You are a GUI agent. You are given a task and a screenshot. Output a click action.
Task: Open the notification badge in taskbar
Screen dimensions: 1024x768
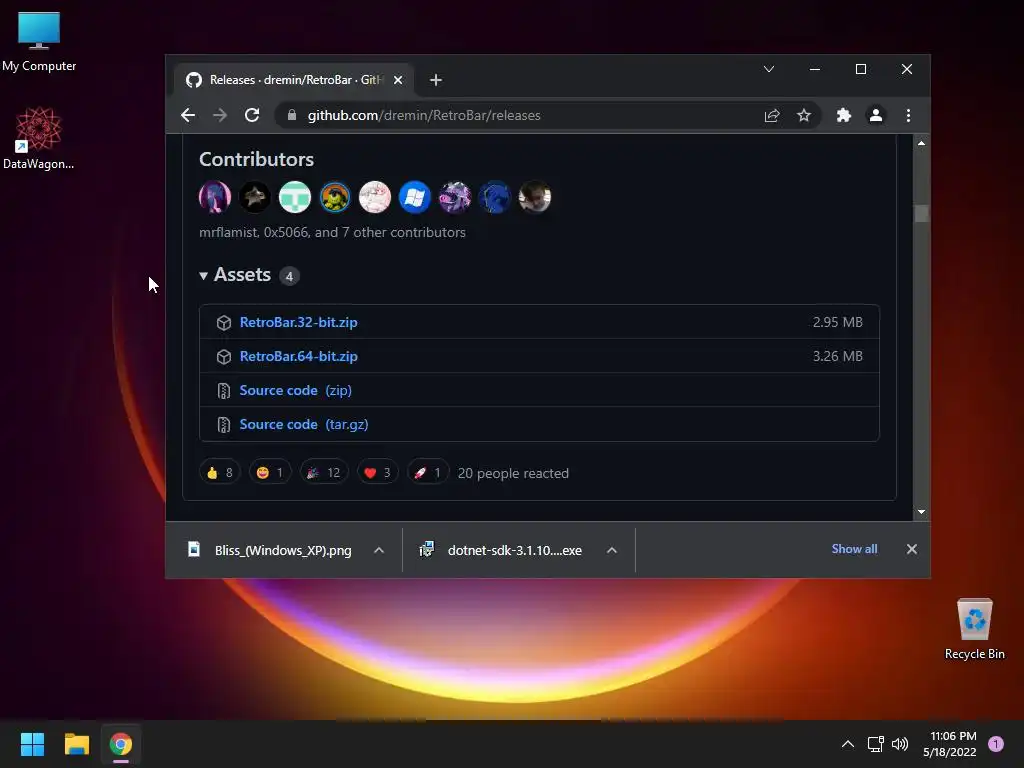[996, 744]
